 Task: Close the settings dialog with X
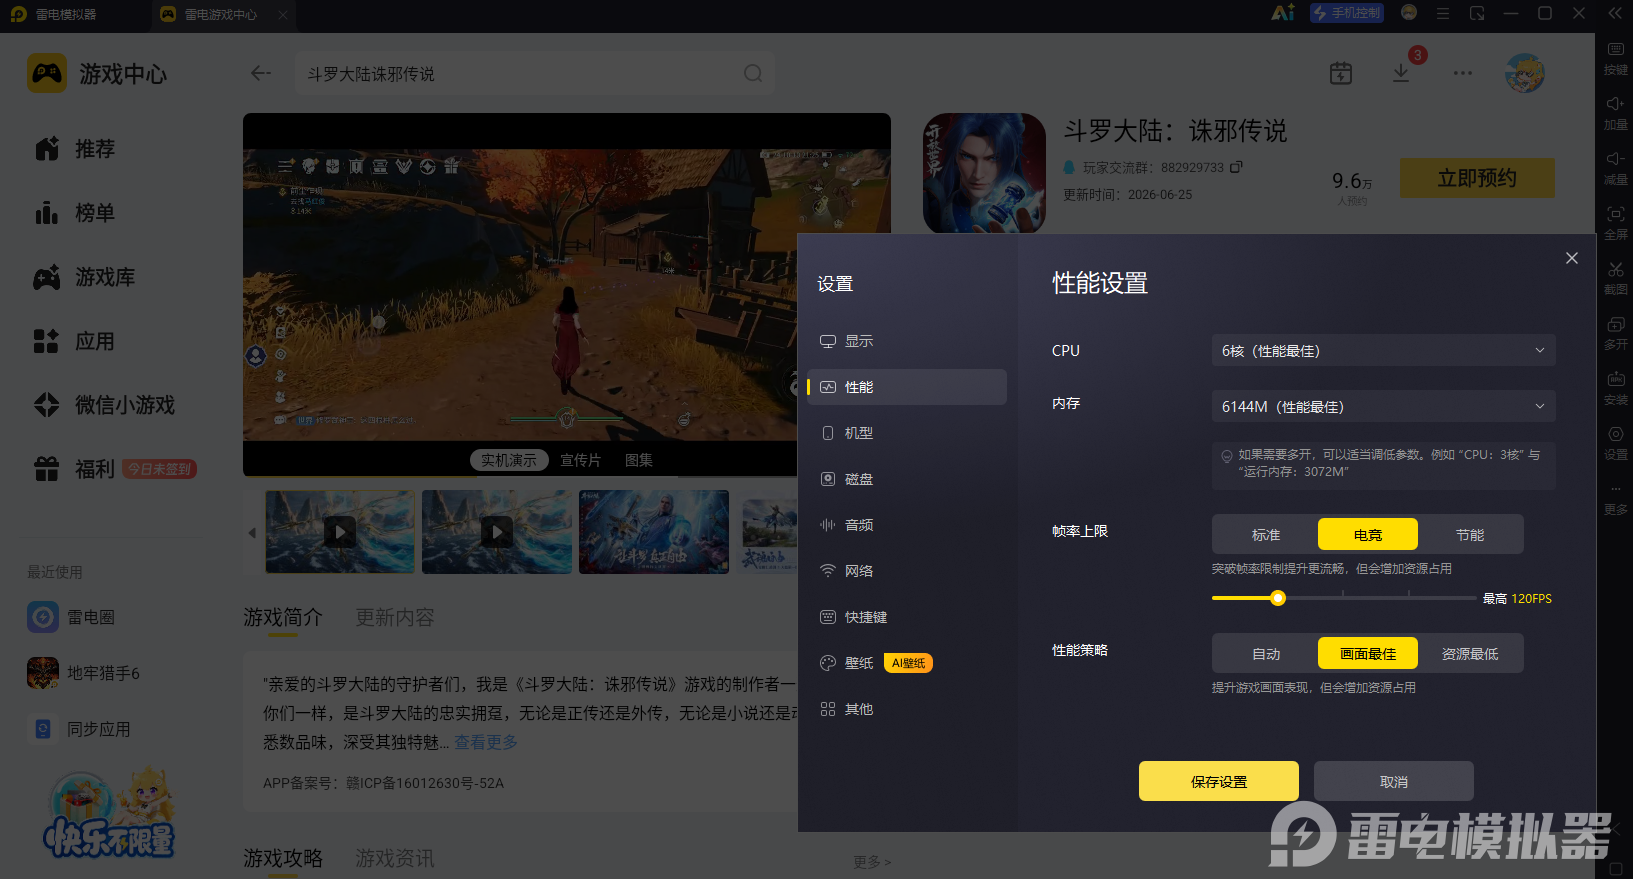coord(1572,258)
